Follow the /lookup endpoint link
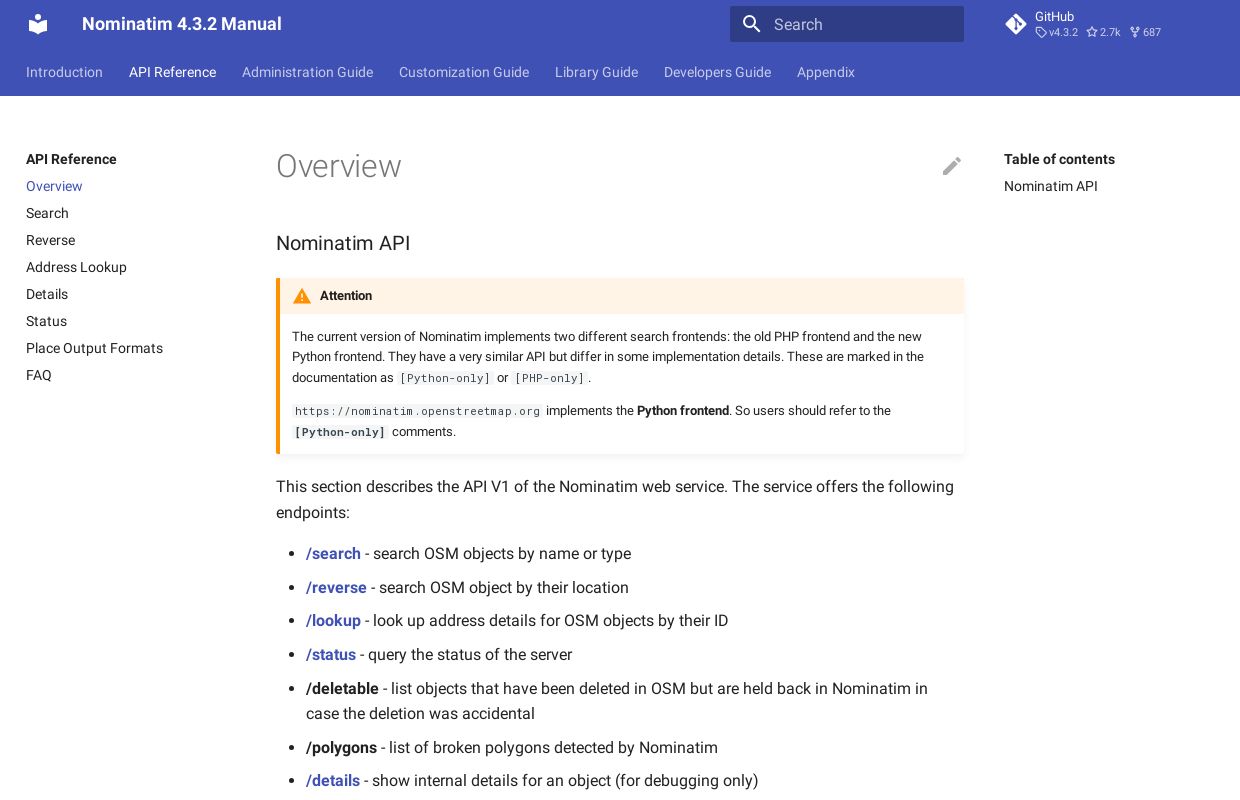Image resolution: width=1240 pixels, height=800 pixels. click(333, 621)
